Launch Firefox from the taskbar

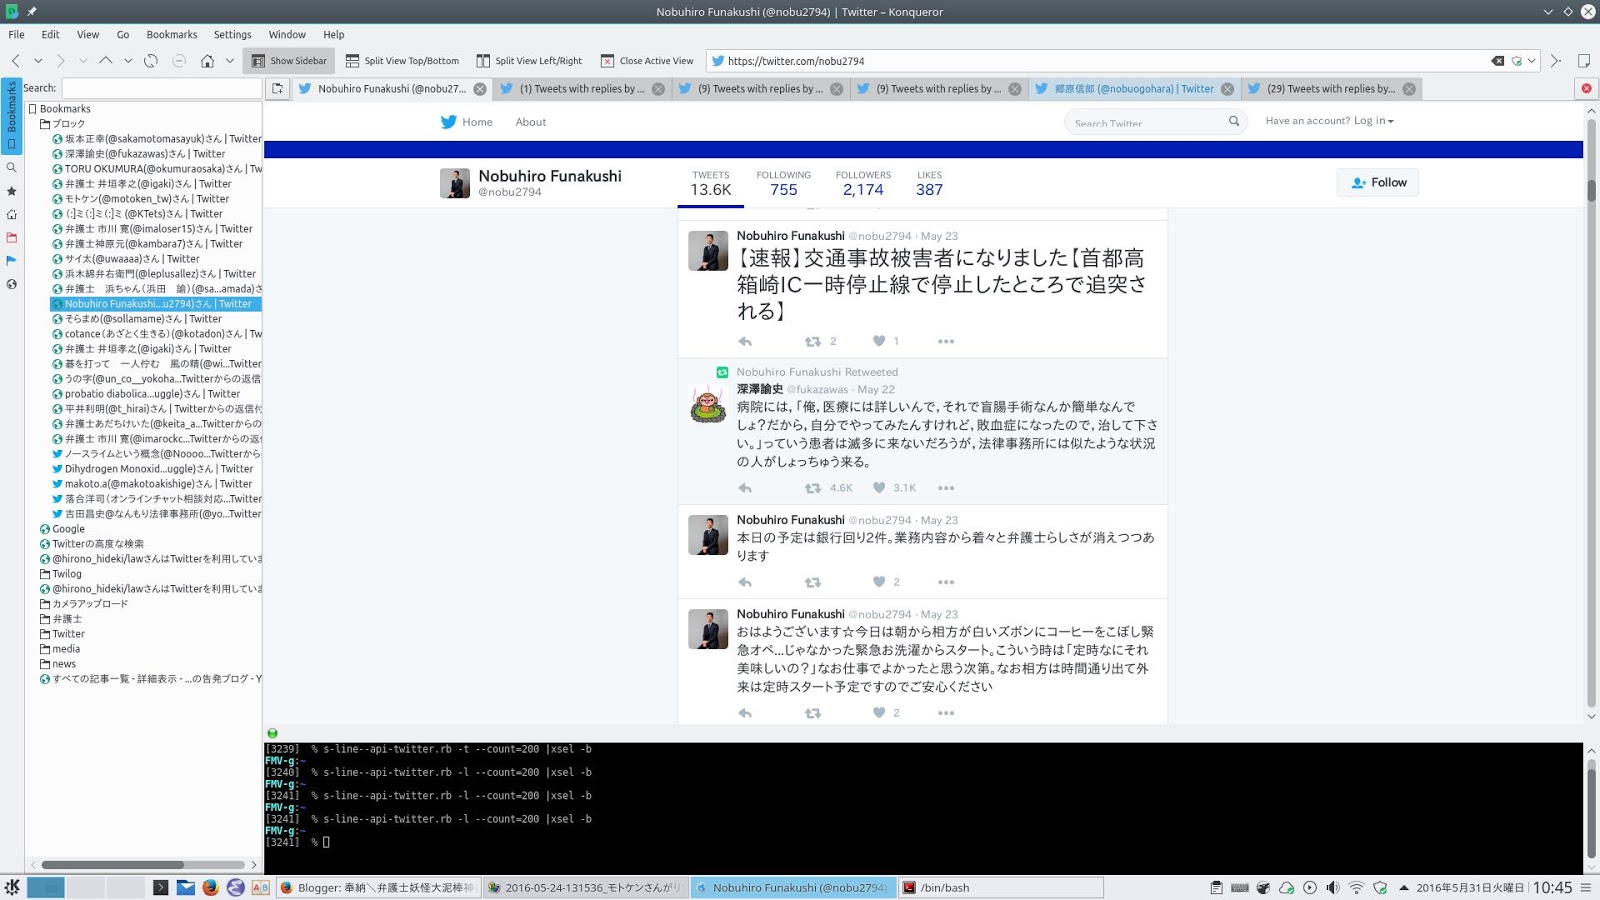[x=210, y=887]
